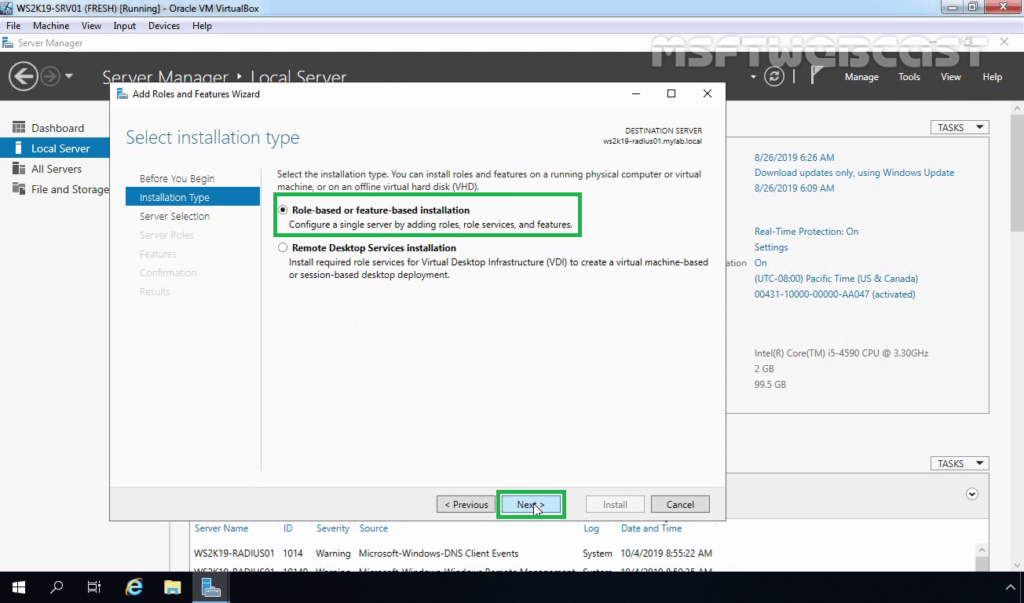Select Role-based or feature-based installation
This screenshot has height=603, width=1024.
282,210
